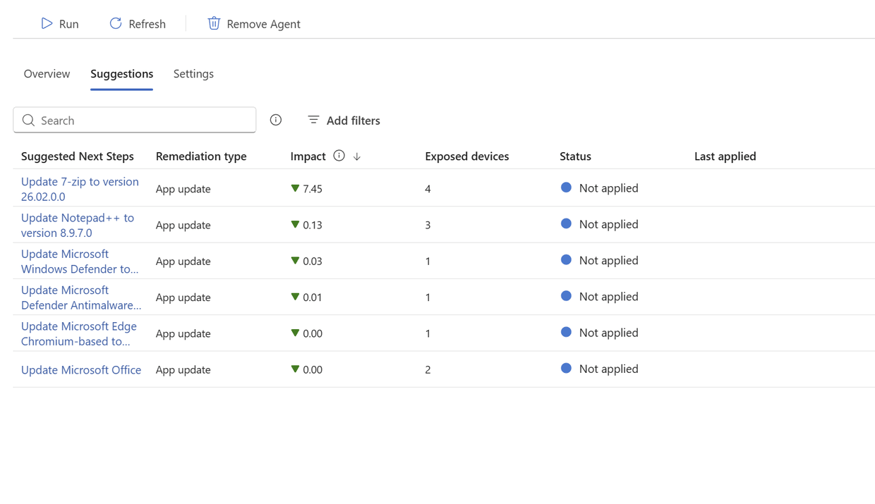Click exposed devices count 4
Viewport: 875px width, 504px height.
coord(428,189)
